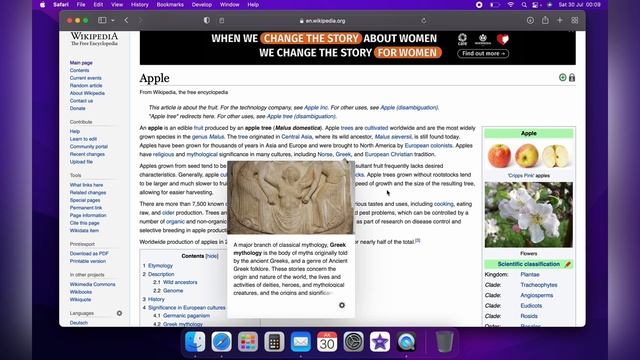
Task: Click the en.wikipedia.org address bar
Action: pyautogui.click(x=322, y=20)
